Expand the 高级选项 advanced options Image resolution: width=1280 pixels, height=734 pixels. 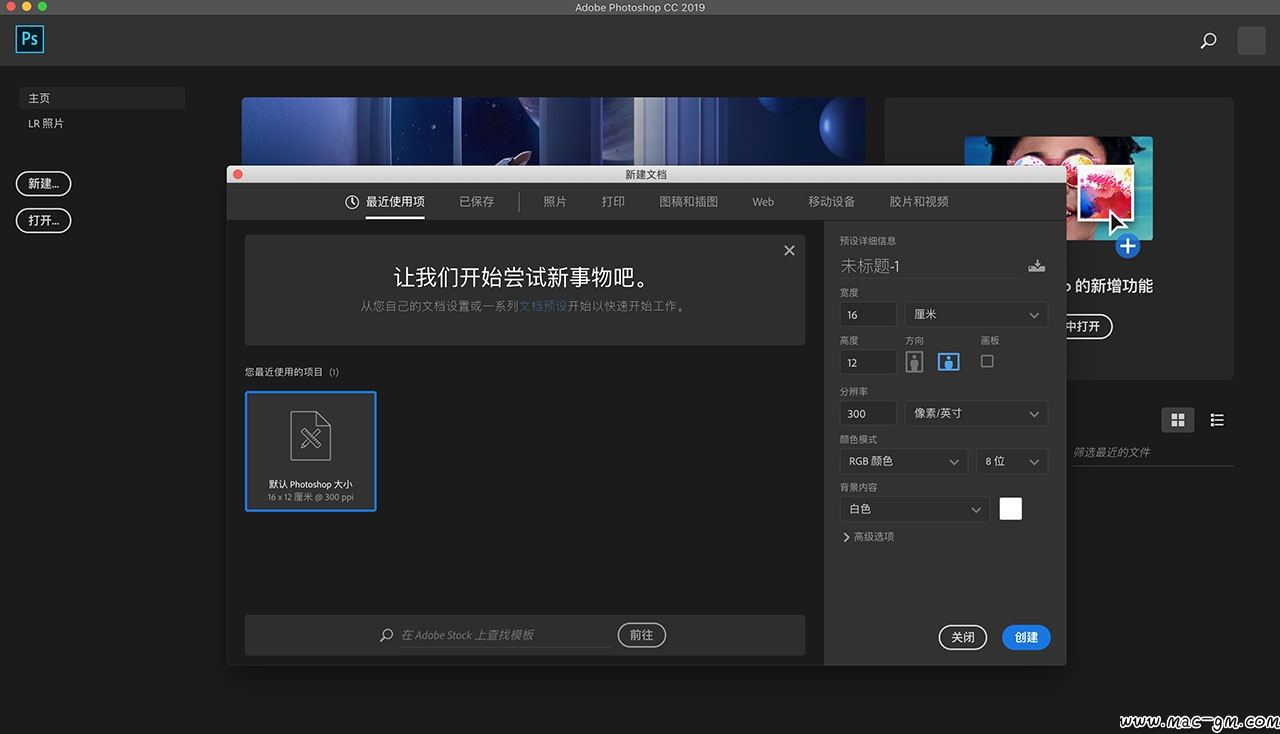tap(868, 537)
